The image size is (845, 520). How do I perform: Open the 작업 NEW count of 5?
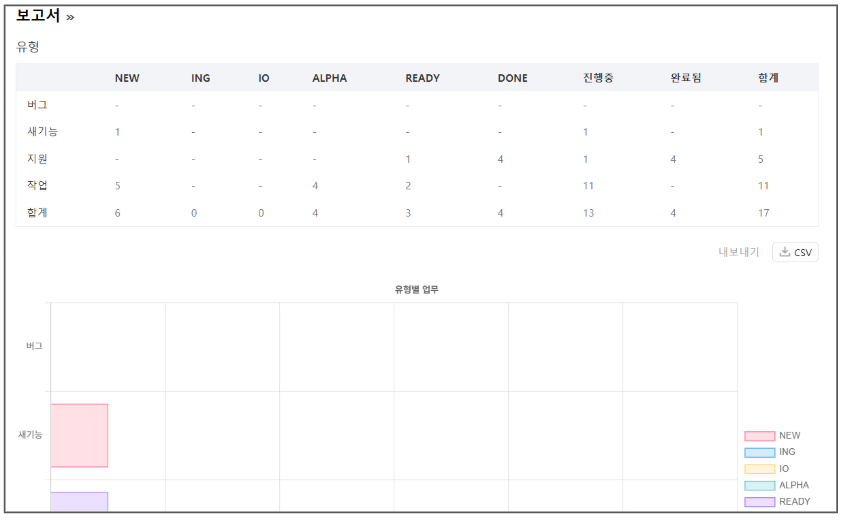point(118,186)
